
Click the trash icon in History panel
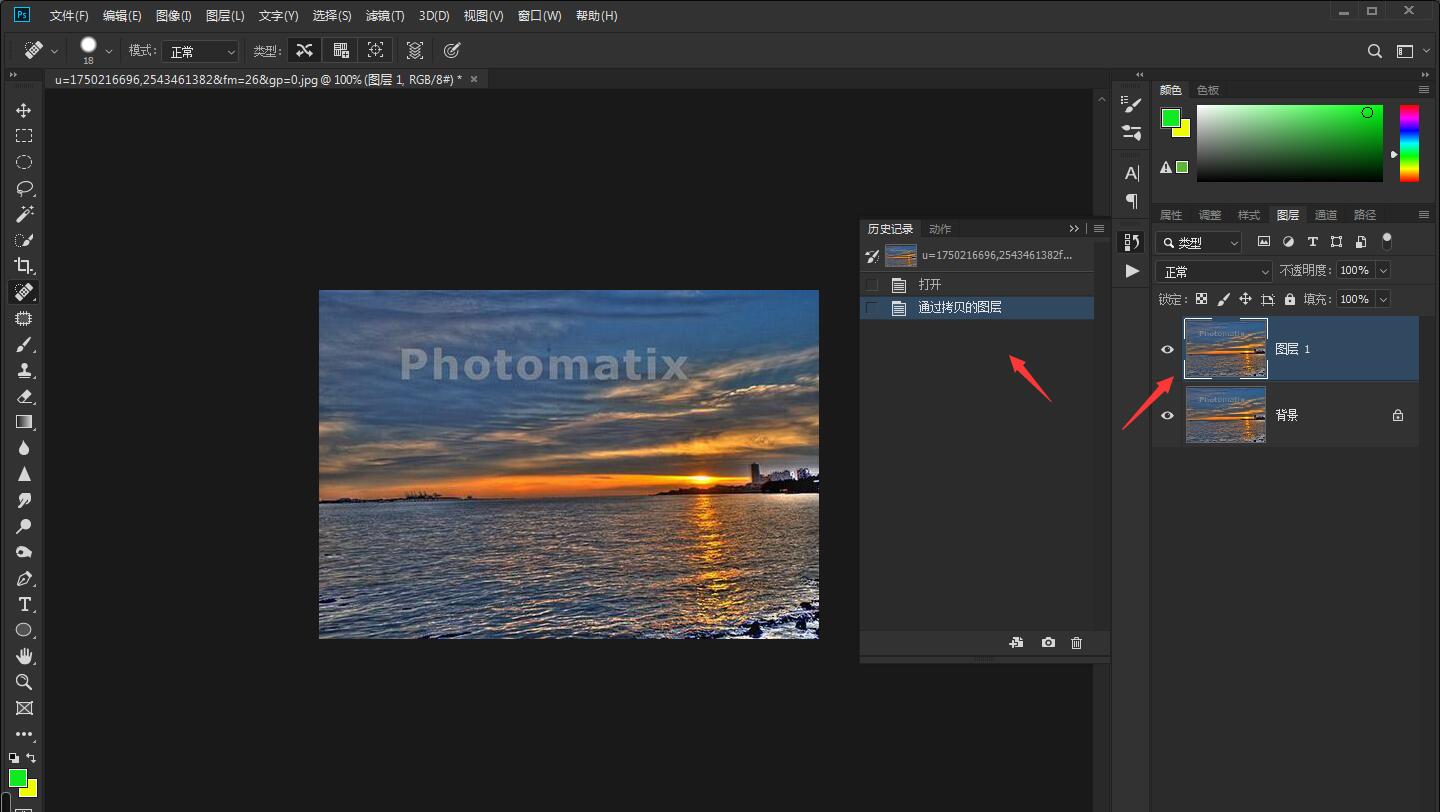point(1076,643)
